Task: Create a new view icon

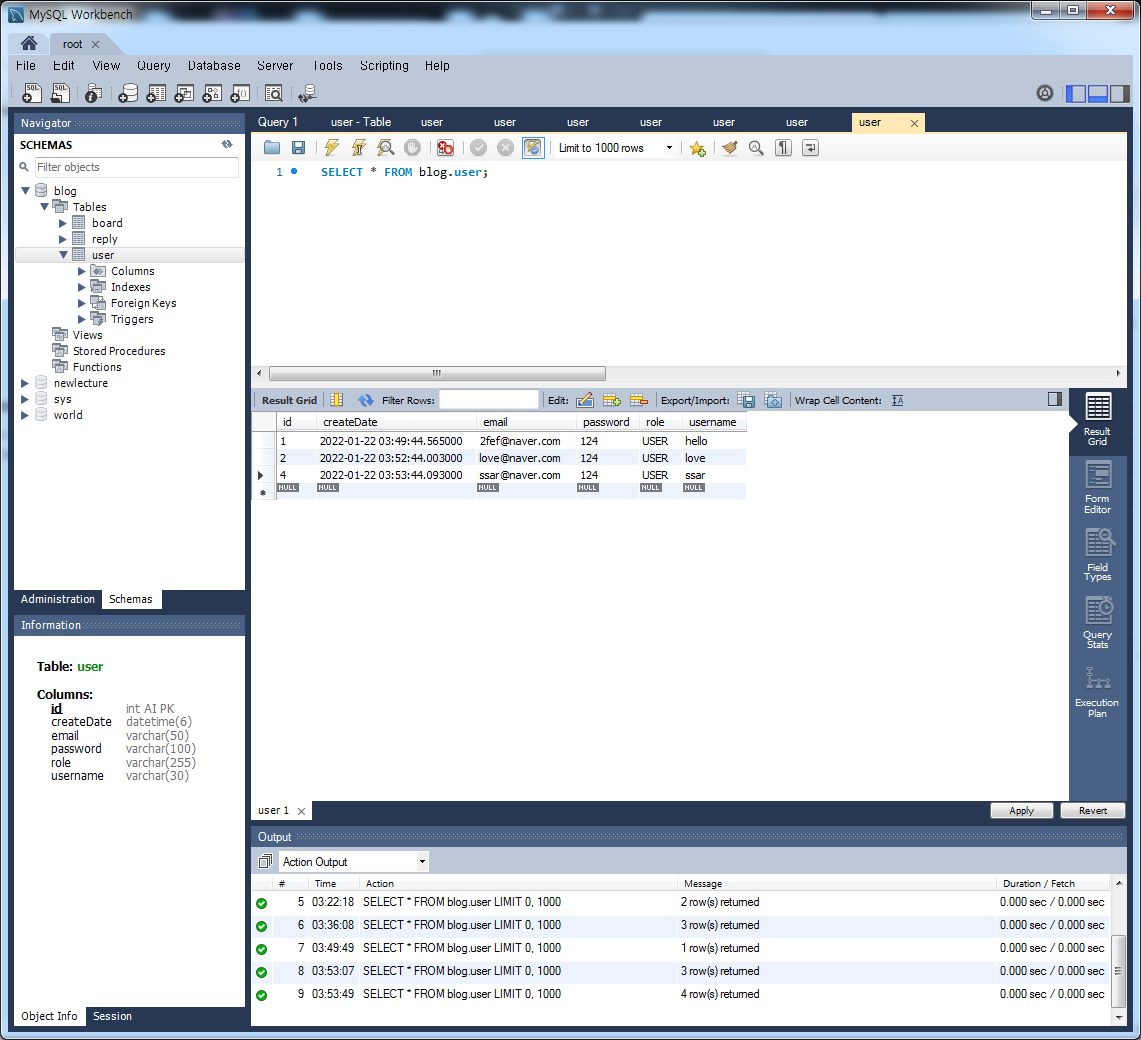Action: tap(184, 92)
